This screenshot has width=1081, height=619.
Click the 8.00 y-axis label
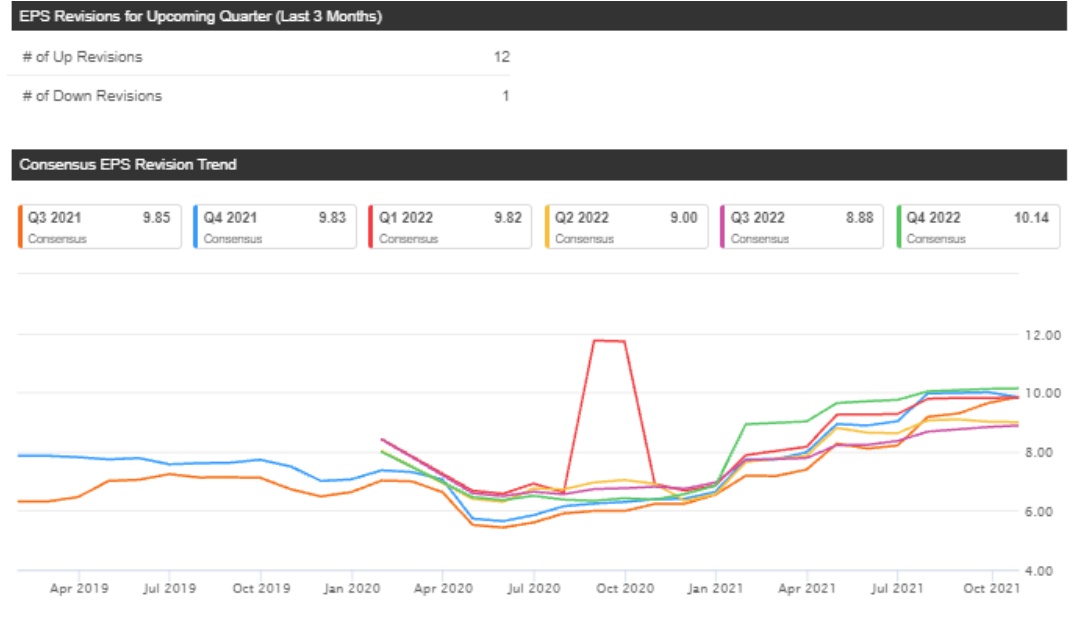click(1040, 453)
